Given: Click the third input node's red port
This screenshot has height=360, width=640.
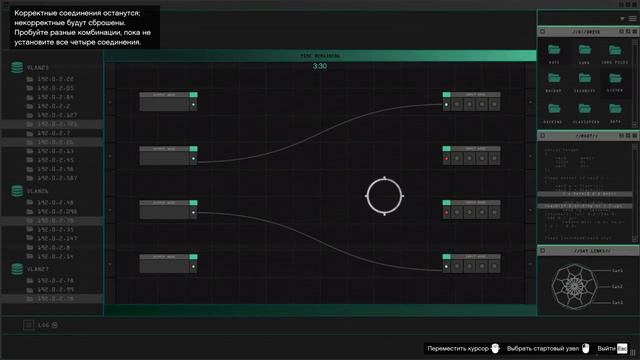Looking at the screenshot, I should 446,212.
